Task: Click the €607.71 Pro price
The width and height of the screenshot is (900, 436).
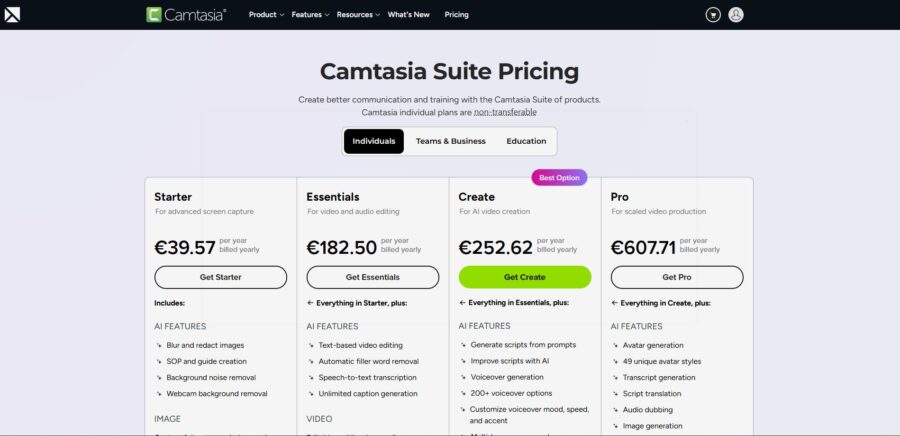Action: click(643, 248)
